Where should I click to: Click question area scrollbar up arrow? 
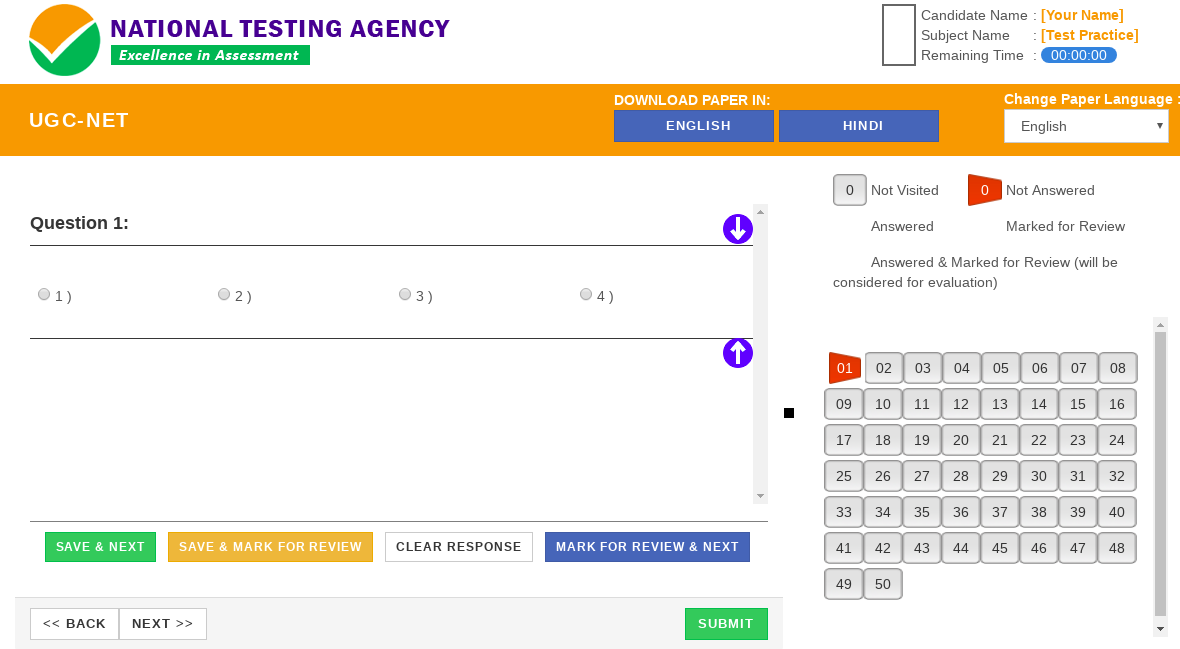pyautogui.click(x=760, y=212)
